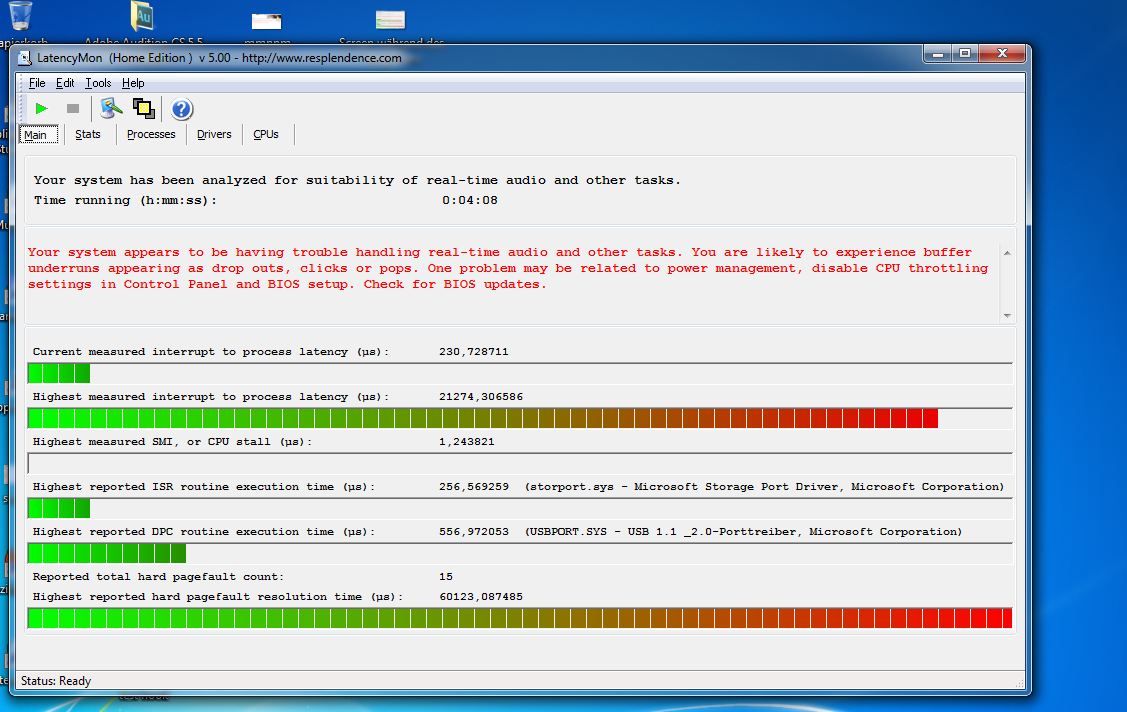
Task: Click the yellow overlapping windows toolbar icon
Action: click(x=144, y=108)
